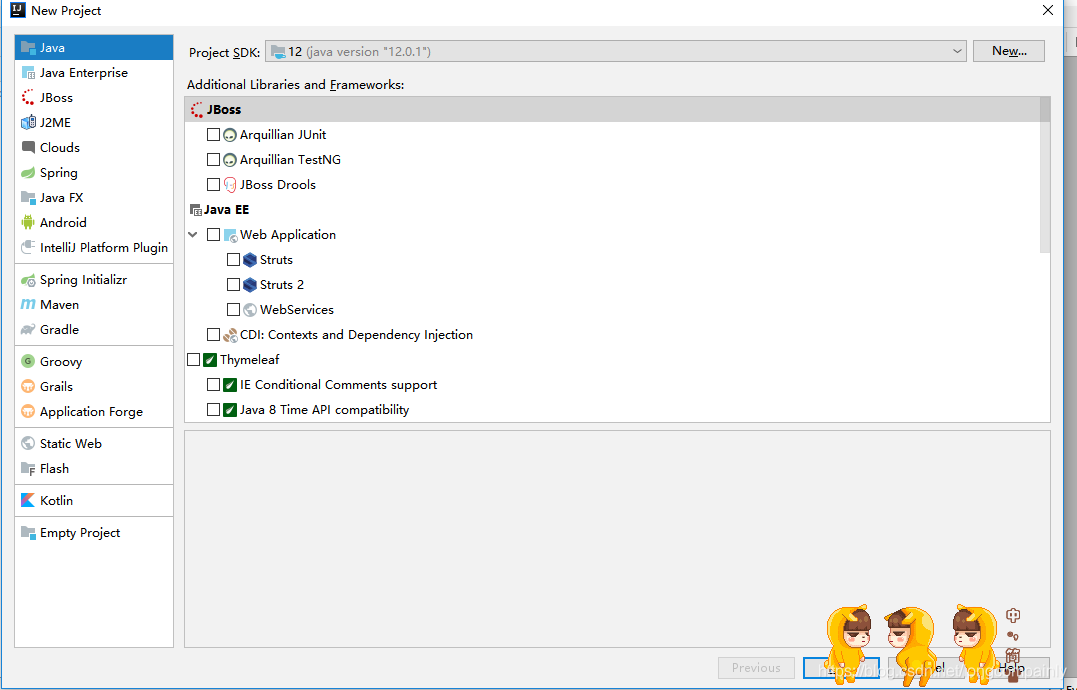Screen dimensions: 1077x690
Task: Click the Thymeleaf green check icon
Action: 210,360
